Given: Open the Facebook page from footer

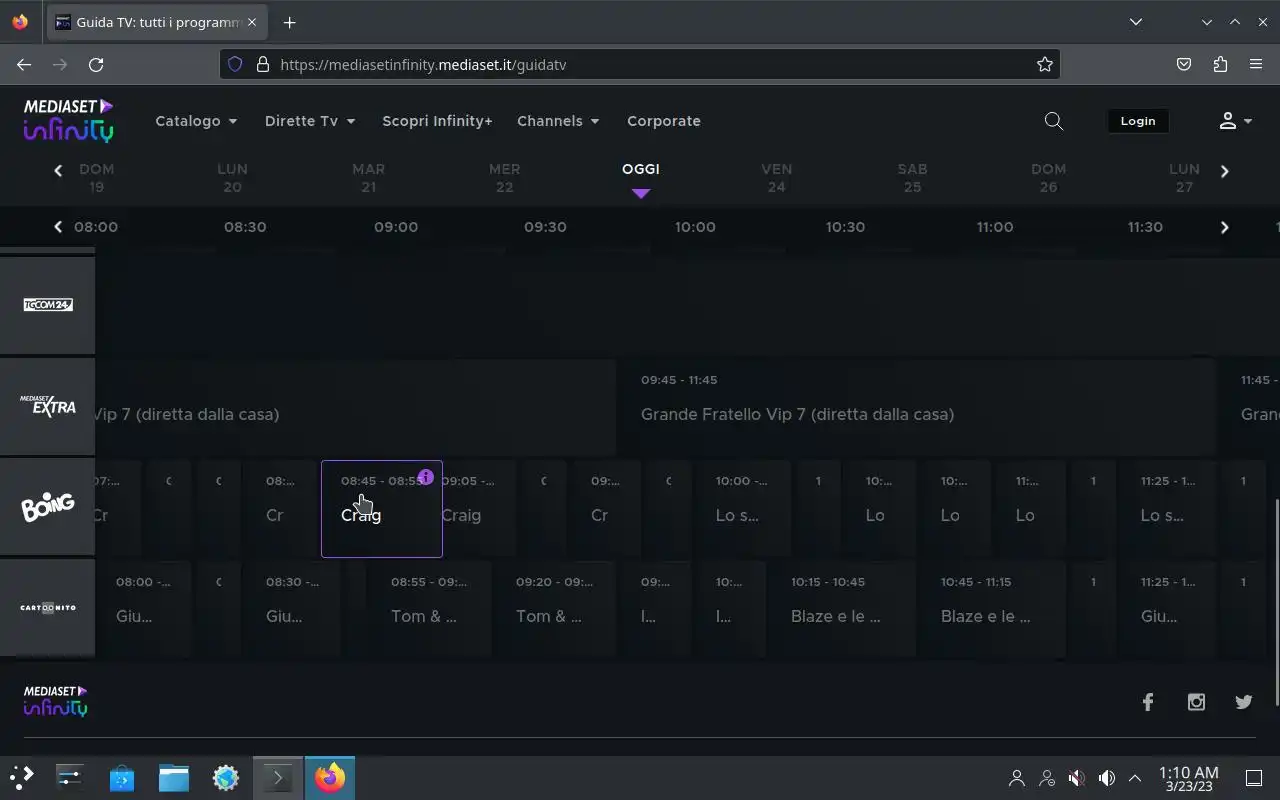Looking at the screenshot, I should 1148,702.
